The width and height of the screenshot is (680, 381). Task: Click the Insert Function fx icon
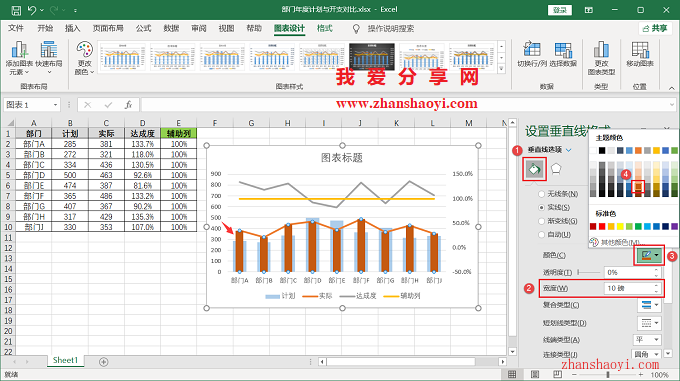(x=128, y=105)
